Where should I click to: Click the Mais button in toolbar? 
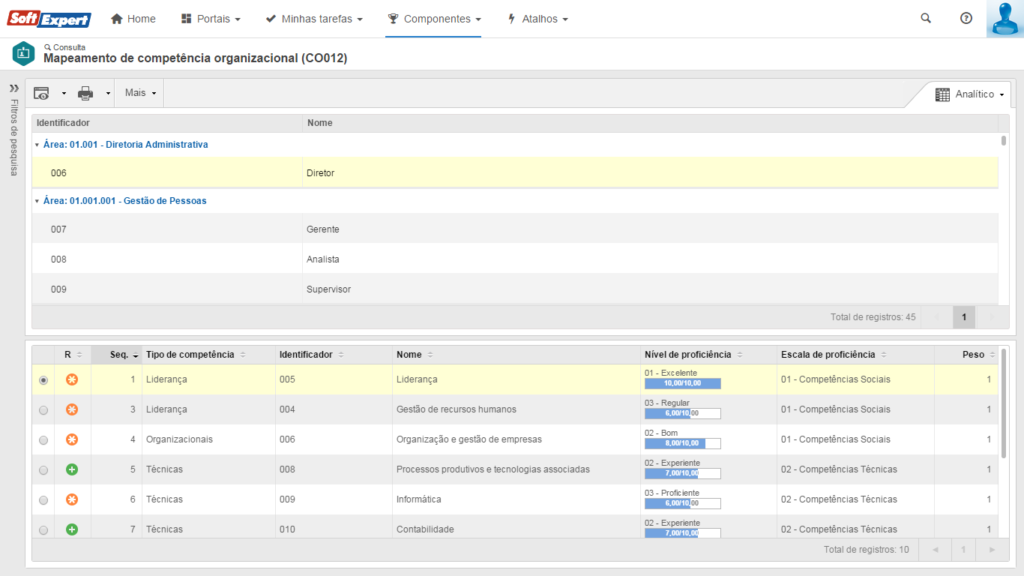click(141, 93)
